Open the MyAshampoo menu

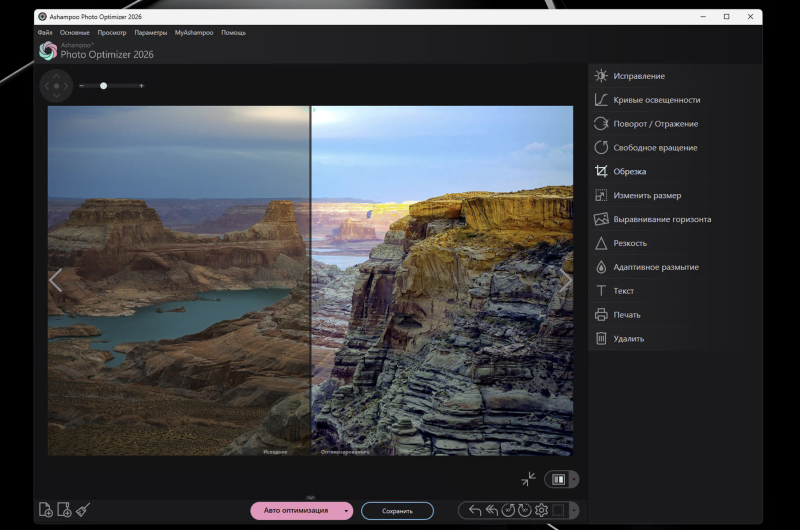(194, 33)
